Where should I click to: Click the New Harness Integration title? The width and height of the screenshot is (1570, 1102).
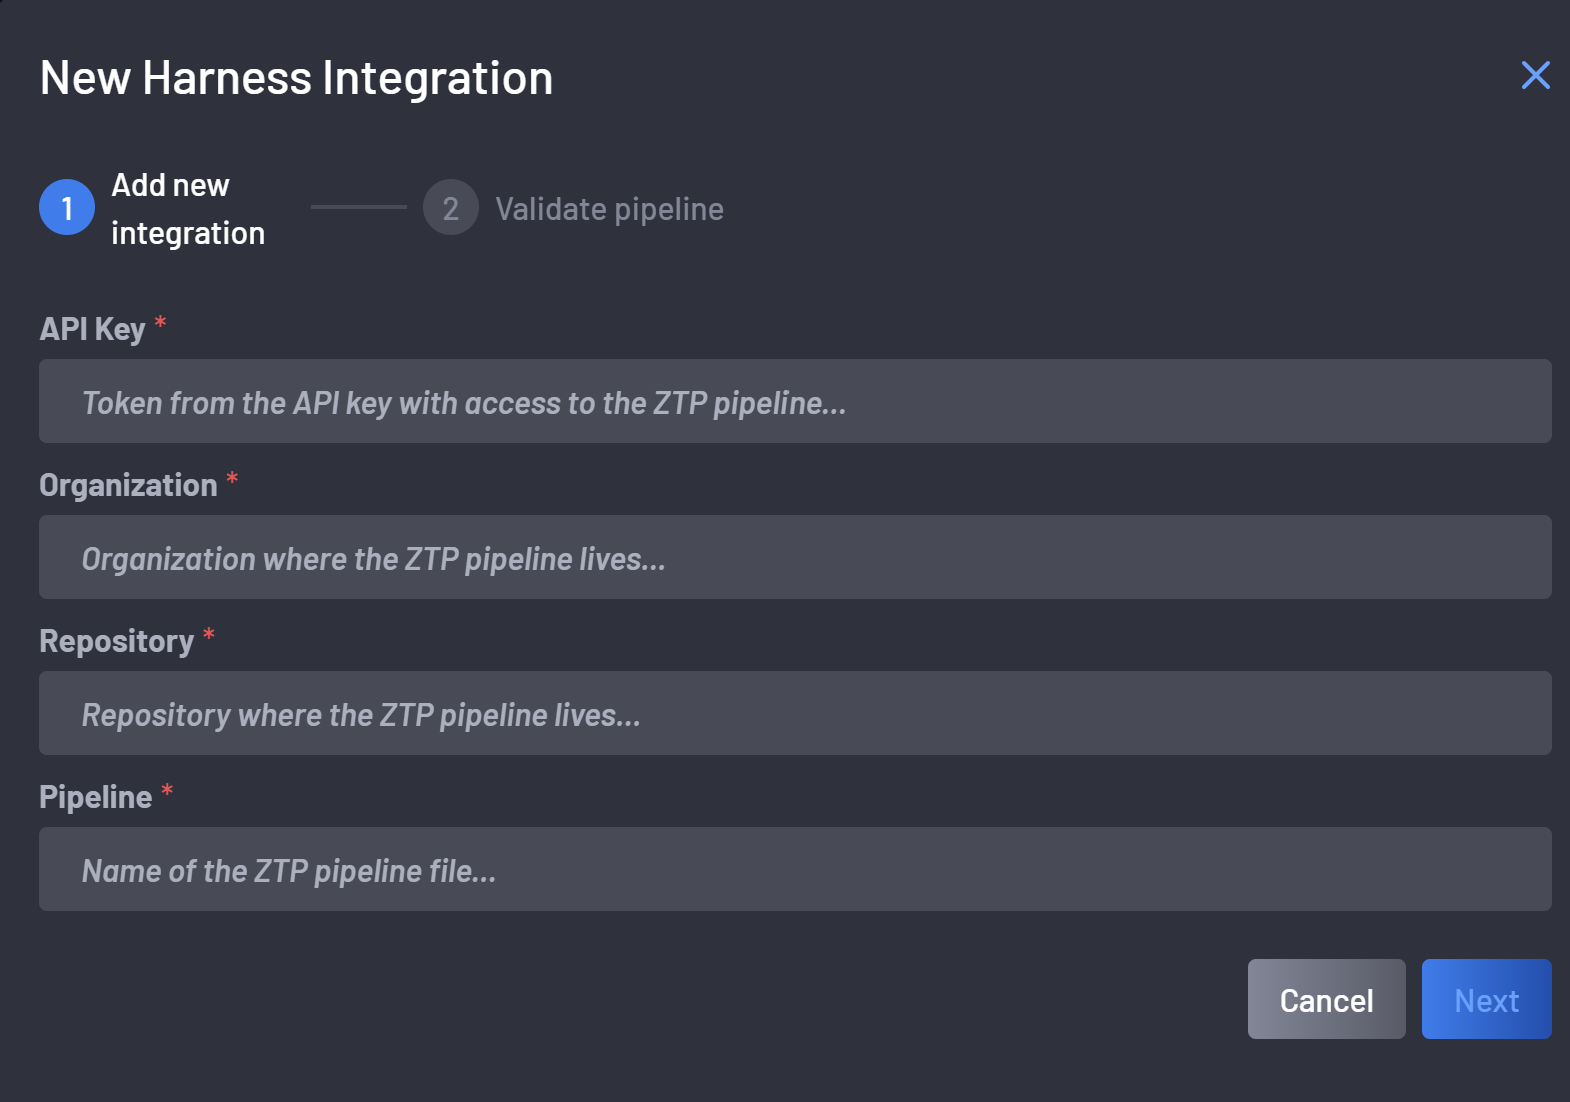point(296,78)
